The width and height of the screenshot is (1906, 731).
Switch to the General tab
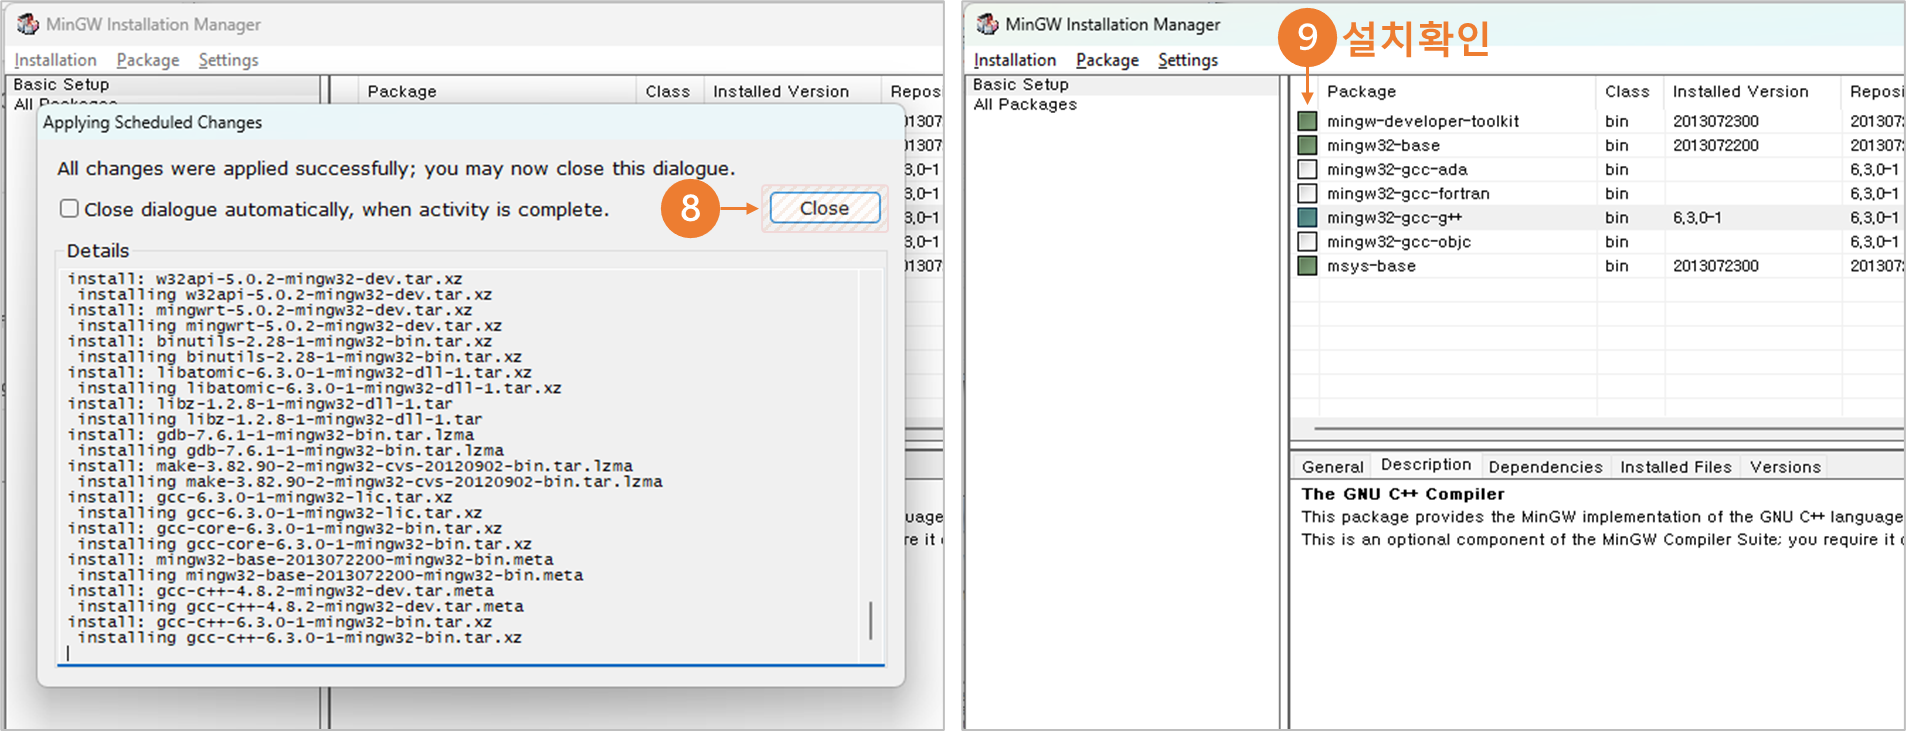click(x=1332, y=467)
